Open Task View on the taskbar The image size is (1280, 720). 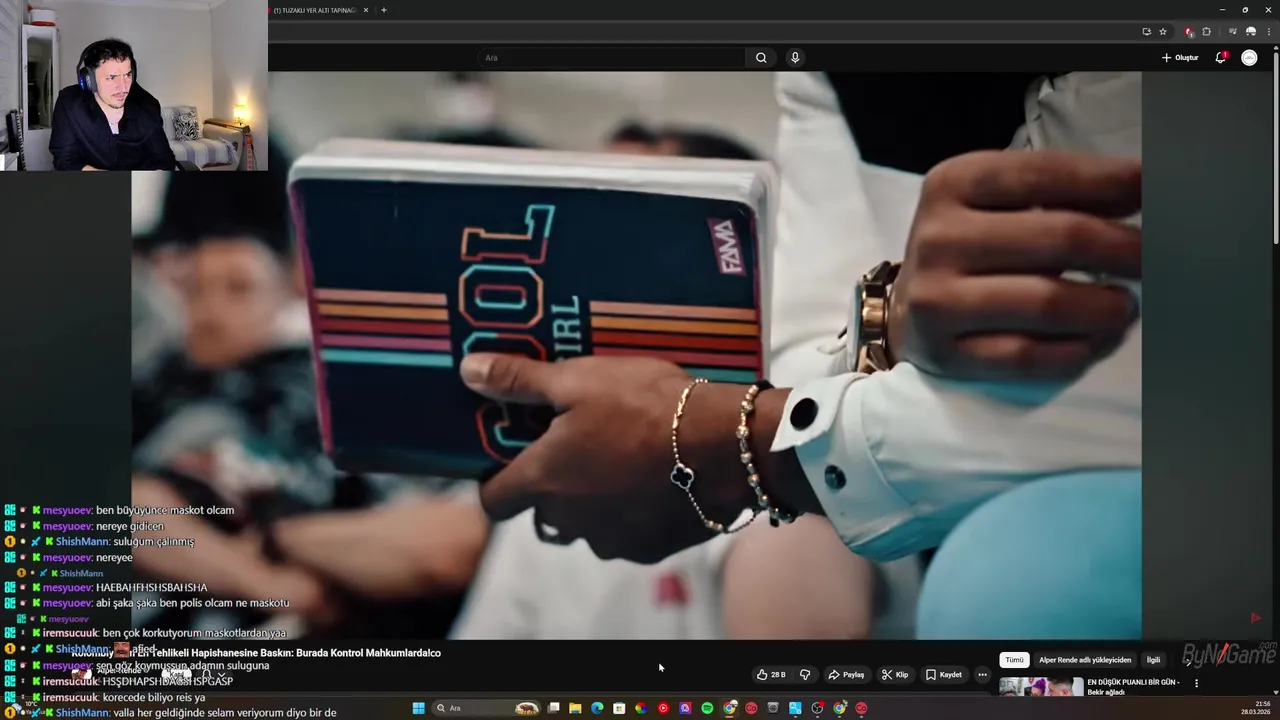click(x=553, y=708)
